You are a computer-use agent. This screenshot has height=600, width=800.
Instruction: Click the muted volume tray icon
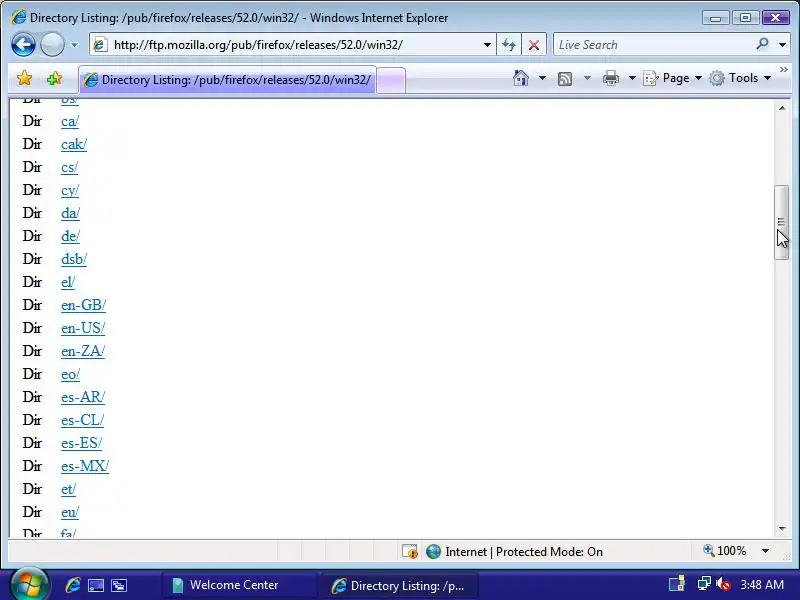(723, 584)
